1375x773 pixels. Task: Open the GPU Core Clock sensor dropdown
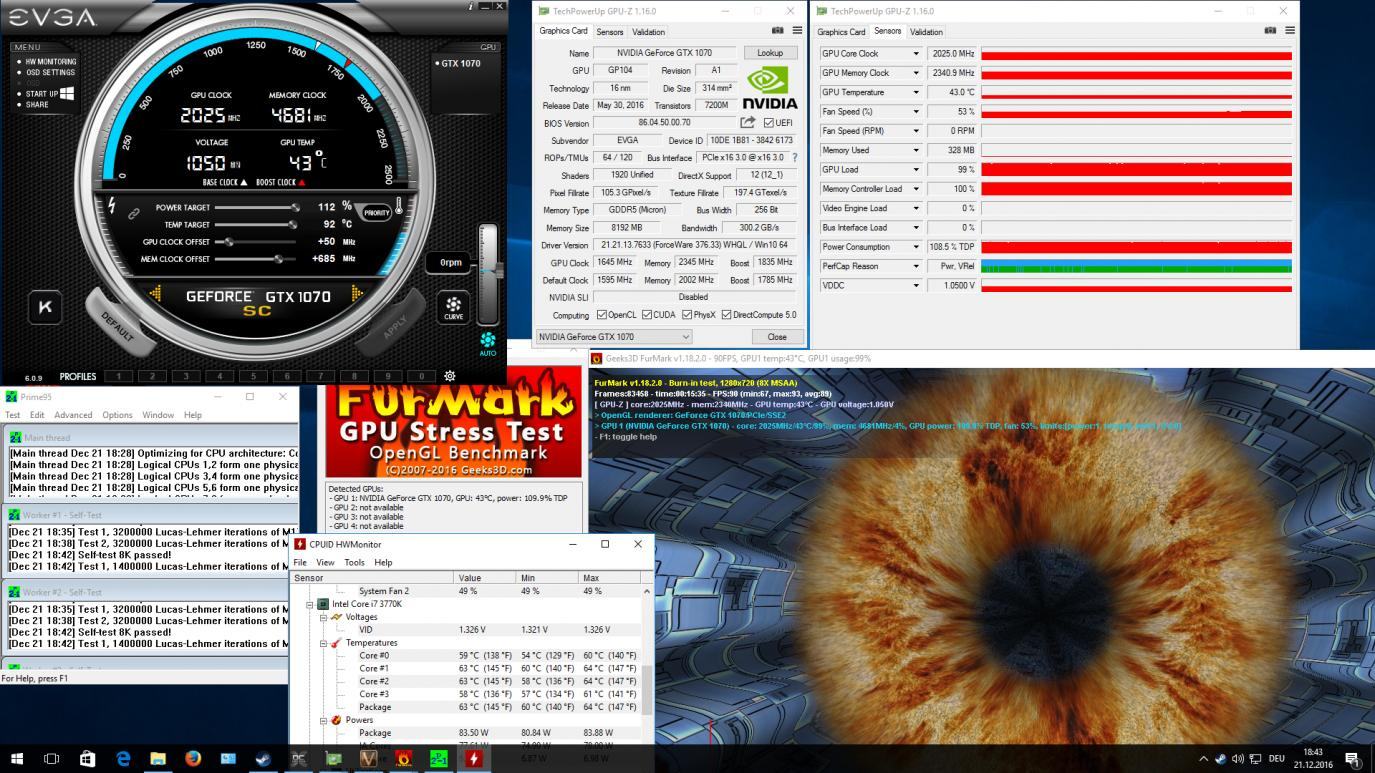[915, 54]
